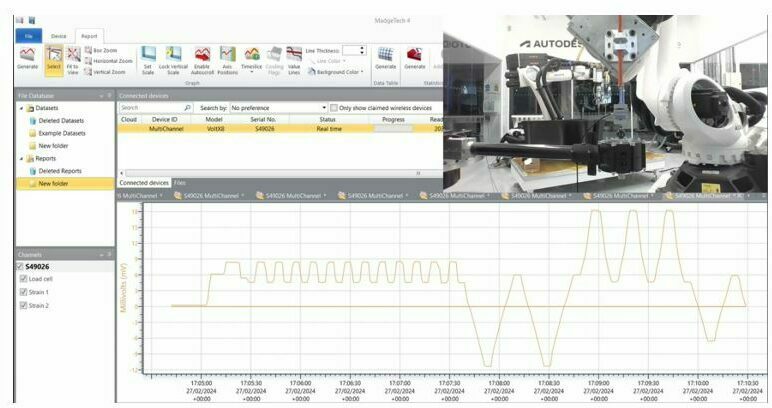Select the Example Datasets folder

61,133
